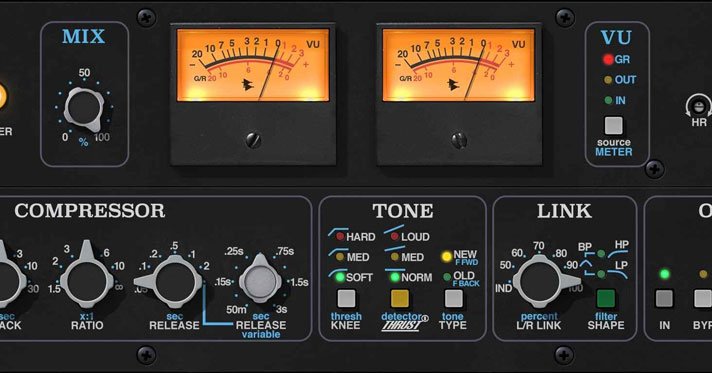
Task: Click the '50' label above the MIX knob
Action: pos(84,73)
